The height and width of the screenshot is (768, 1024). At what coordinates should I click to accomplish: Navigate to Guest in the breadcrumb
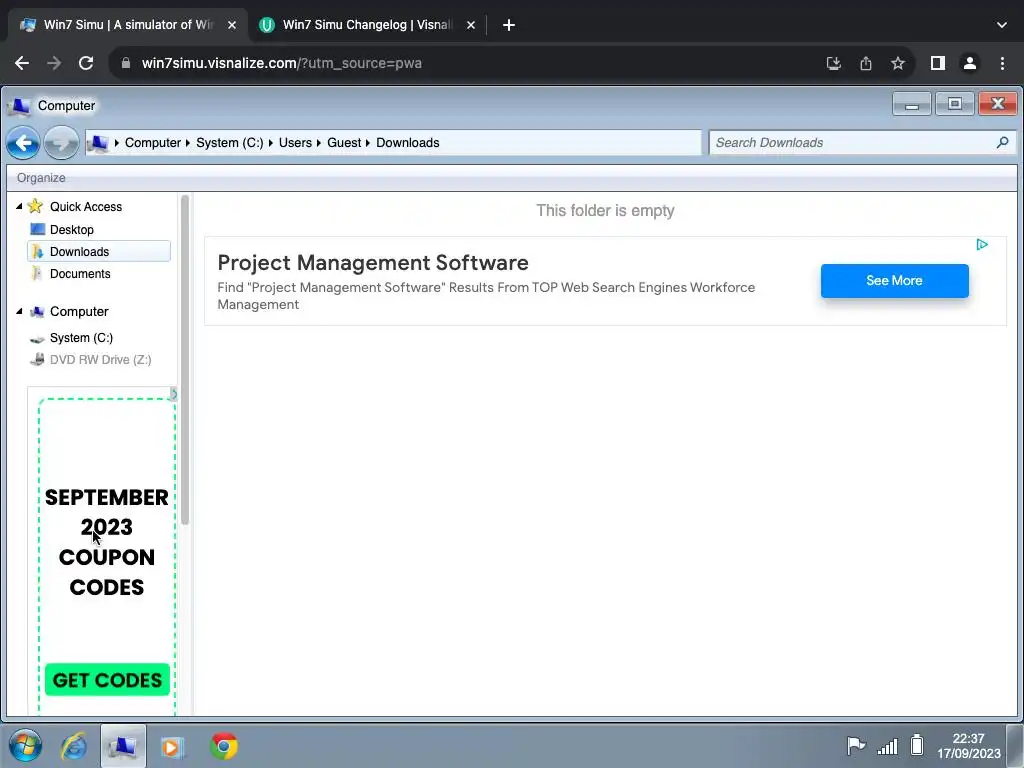[x=344, y=142]
